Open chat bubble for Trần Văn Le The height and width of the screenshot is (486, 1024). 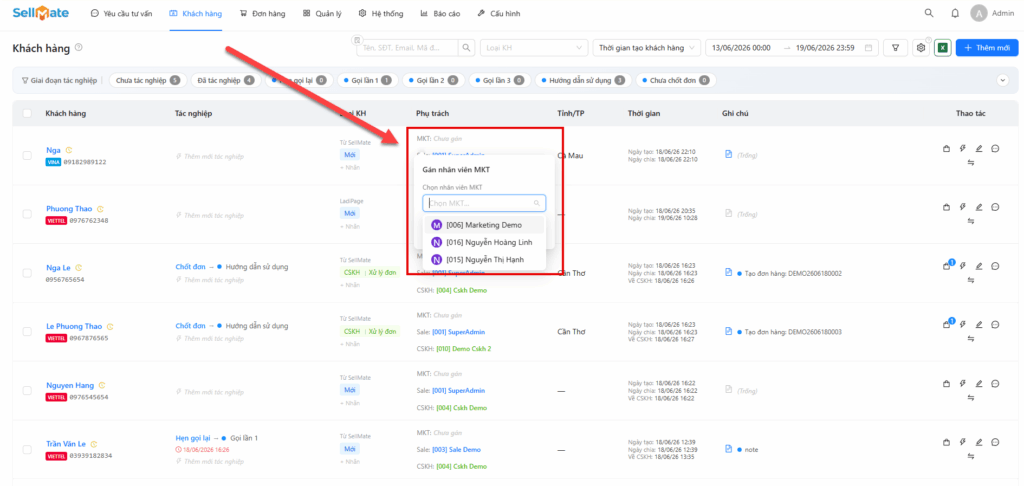click(x=995, y=442)
